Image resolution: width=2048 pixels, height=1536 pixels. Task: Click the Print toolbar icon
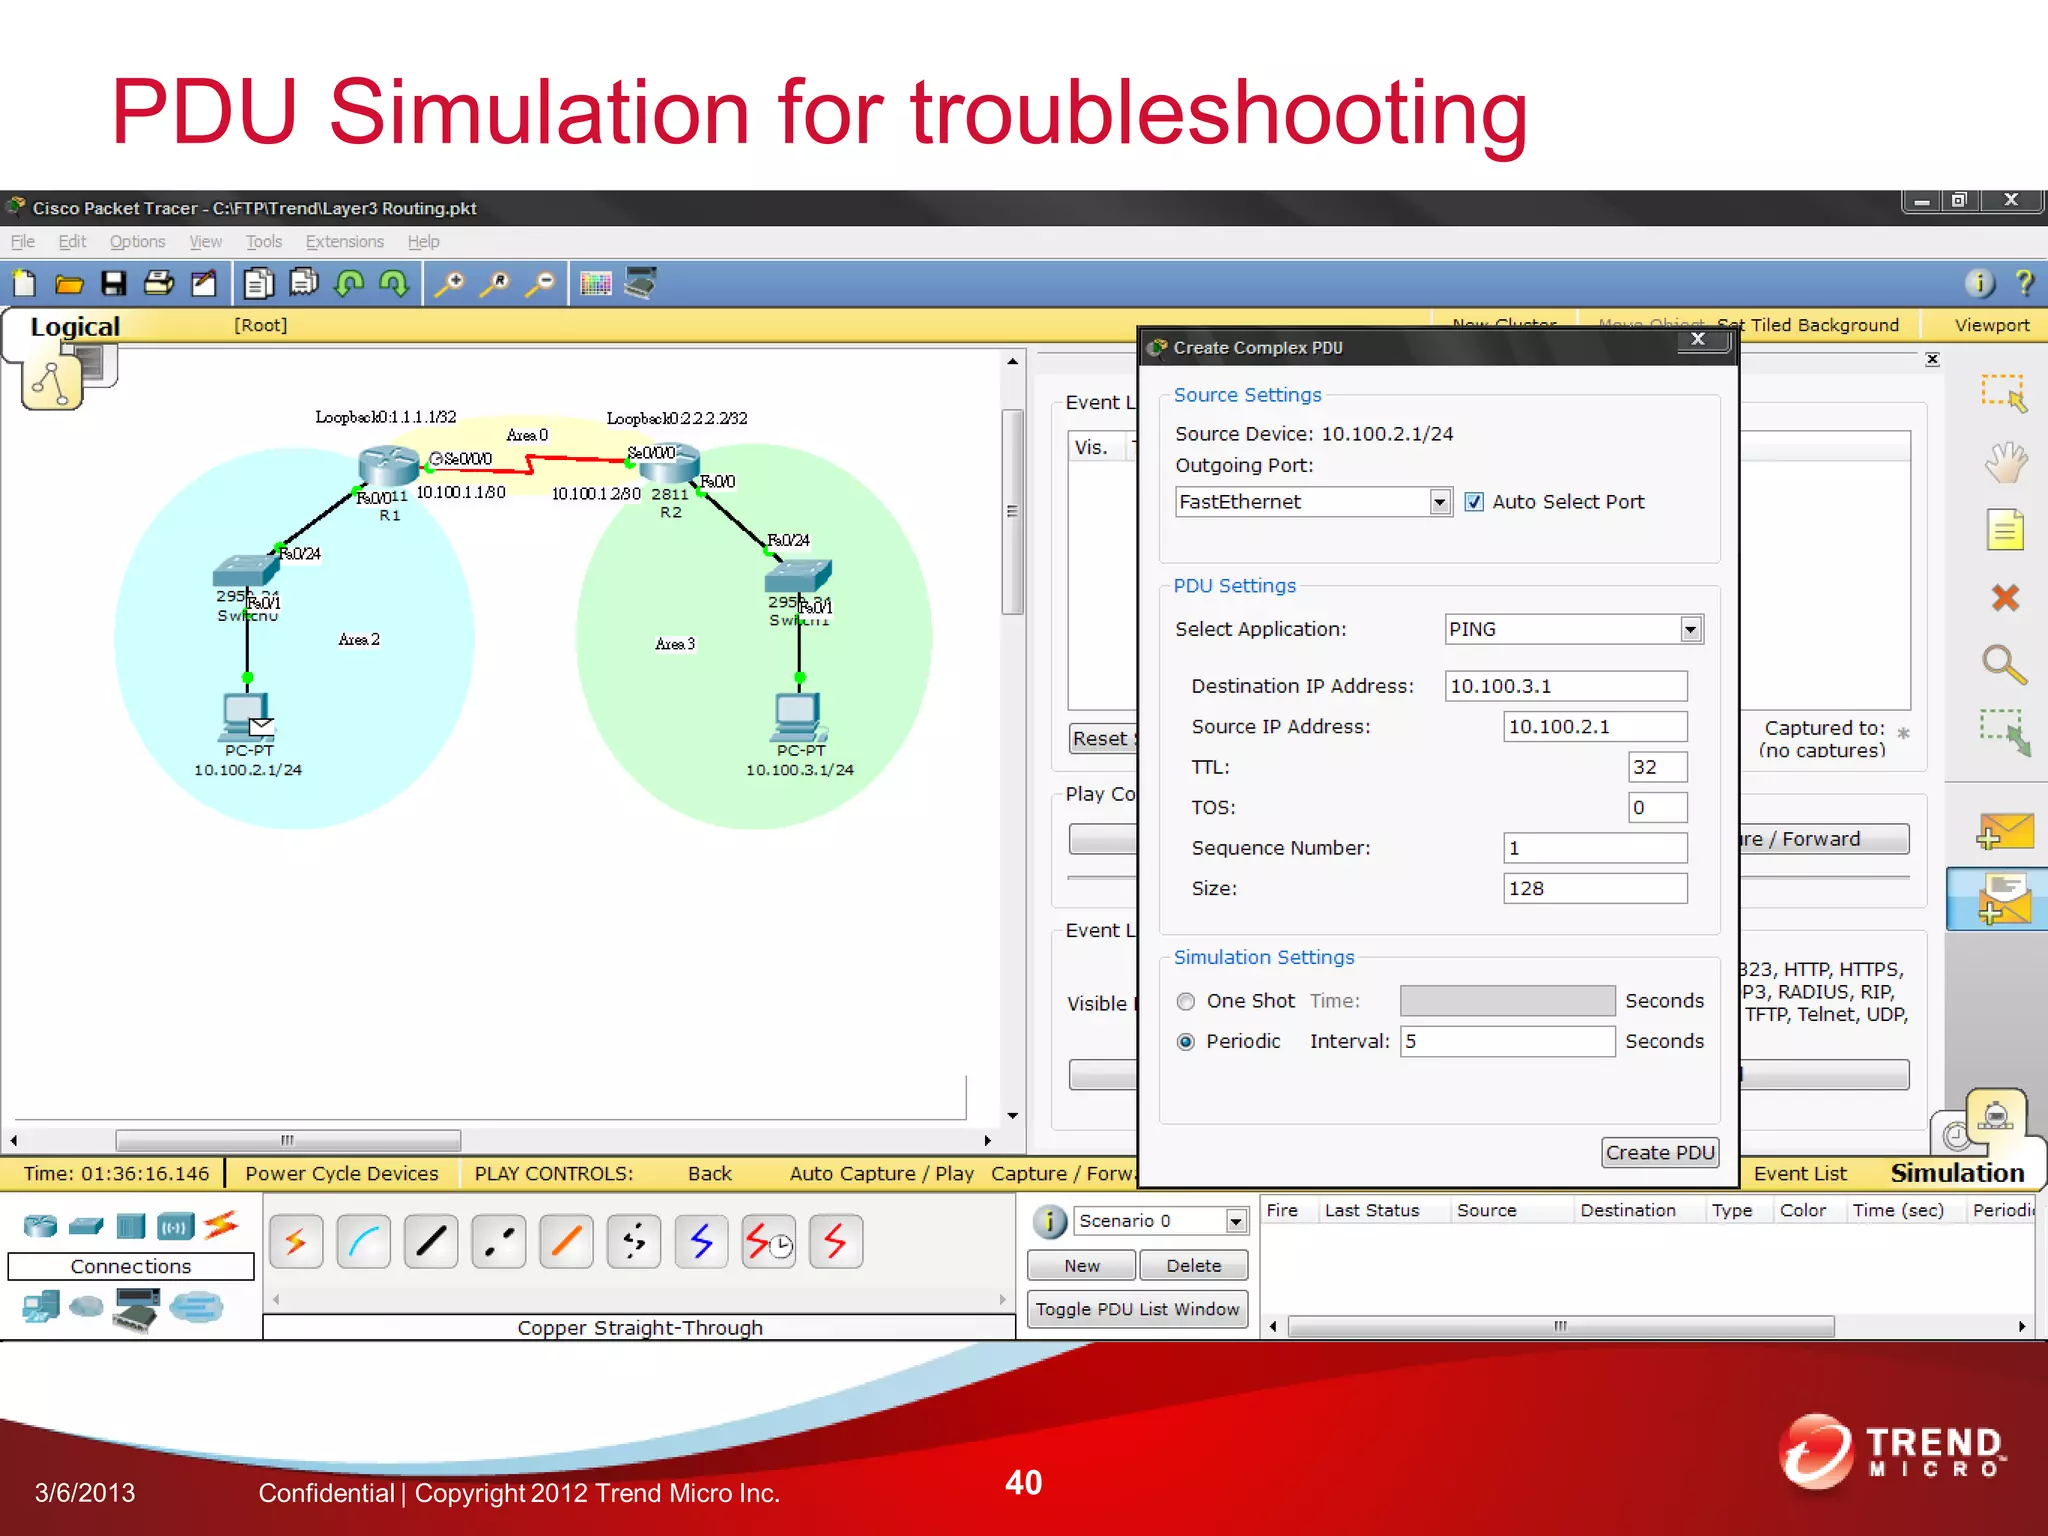[158, 284]
